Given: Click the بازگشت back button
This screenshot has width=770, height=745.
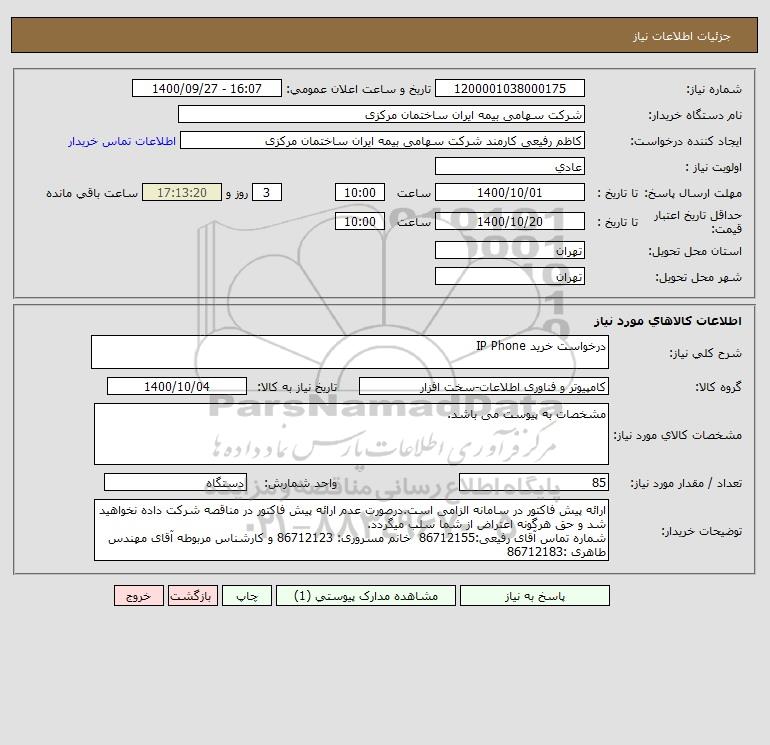Looking at the screenshot, I should 192,595.
